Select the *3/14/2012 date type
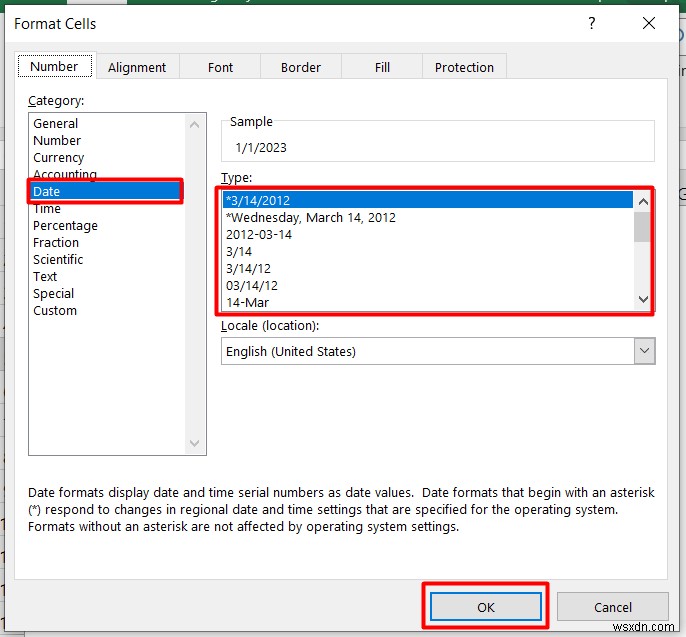 [x=428, y=200]
